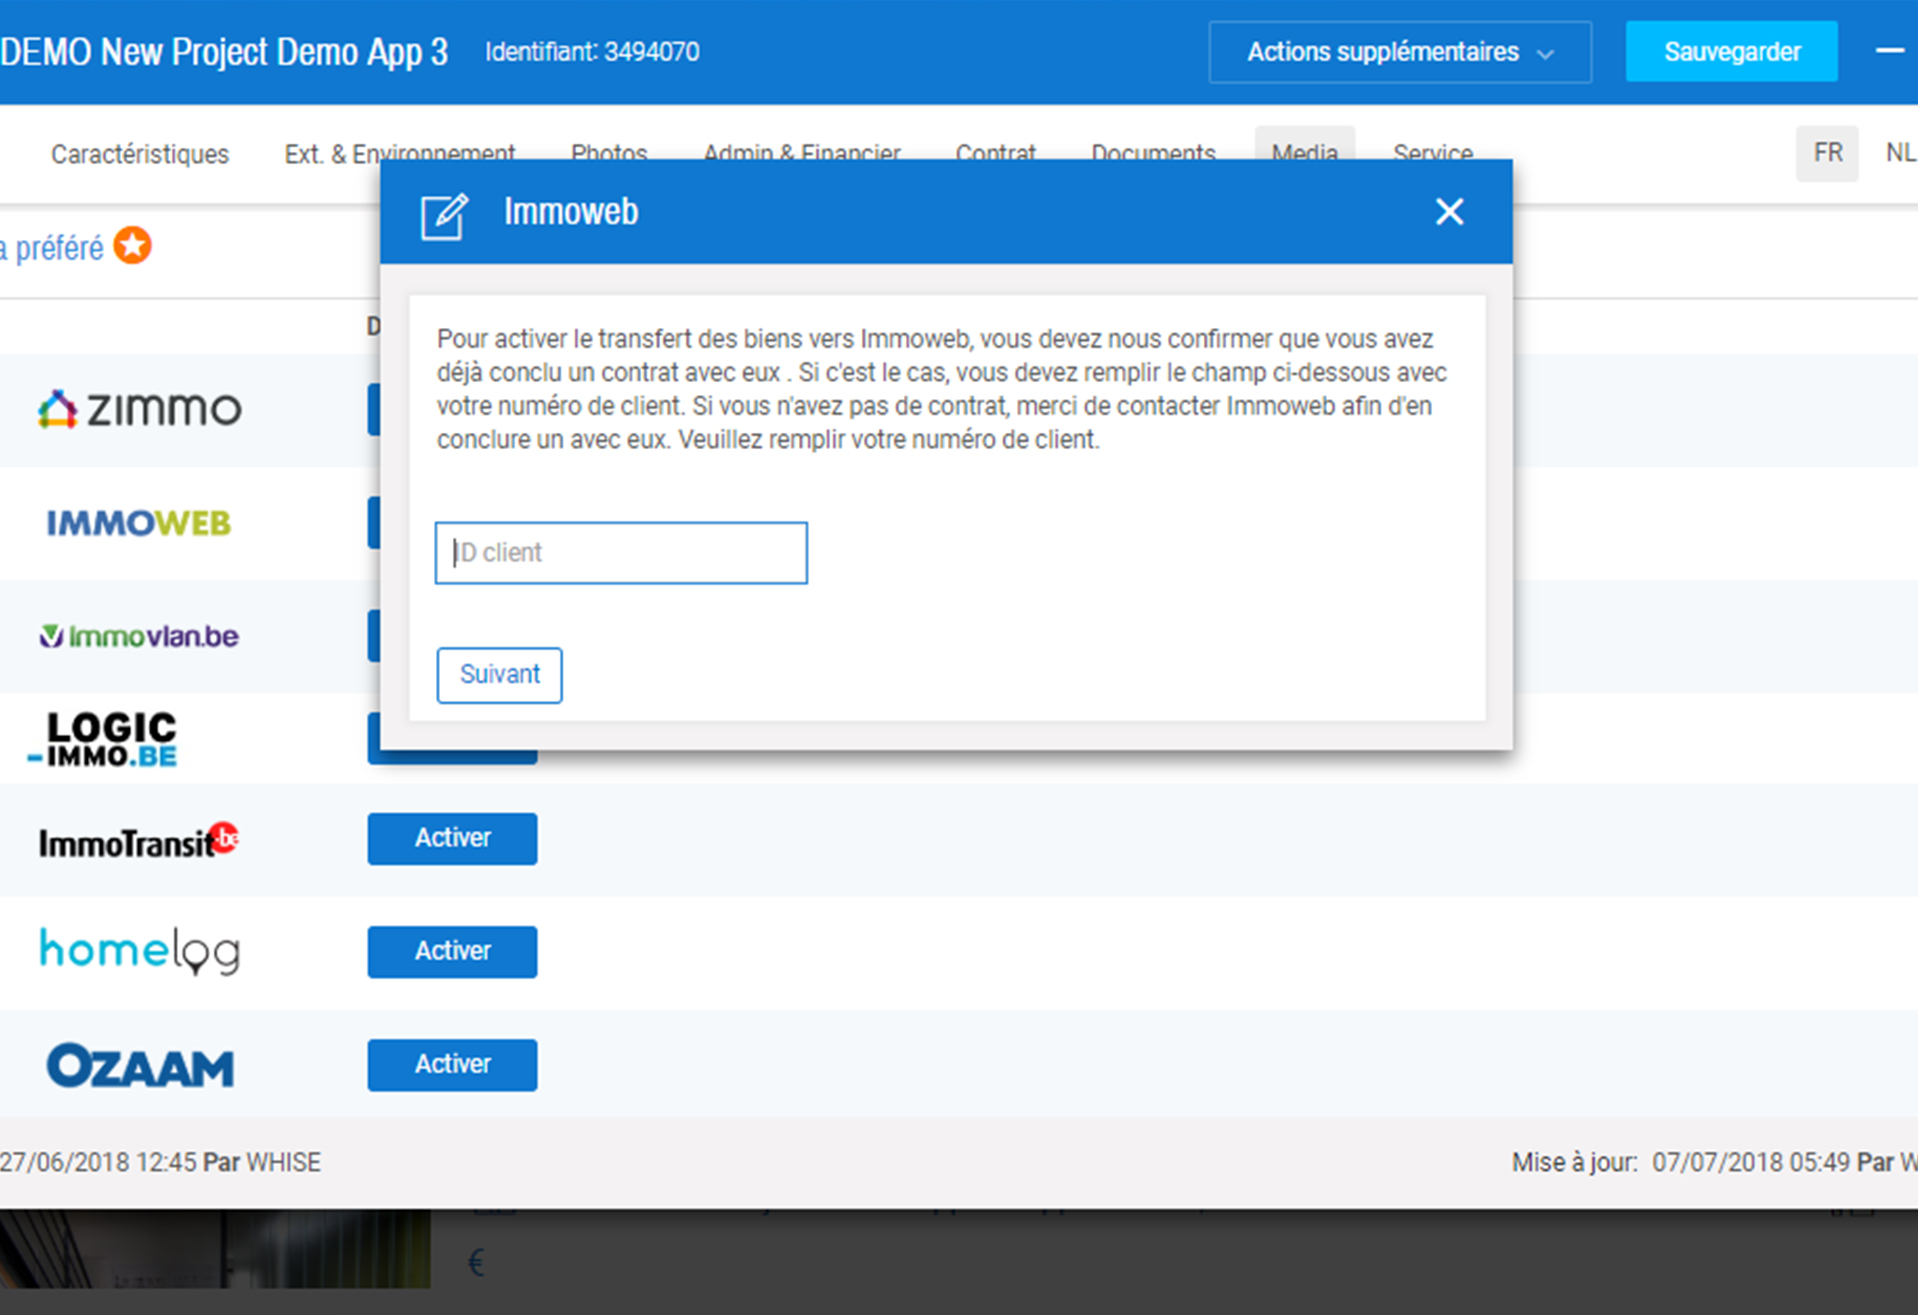Click the property photo thumbnail in background
Viewport: 1918px width, 1315px height.
coord(215,1248)
